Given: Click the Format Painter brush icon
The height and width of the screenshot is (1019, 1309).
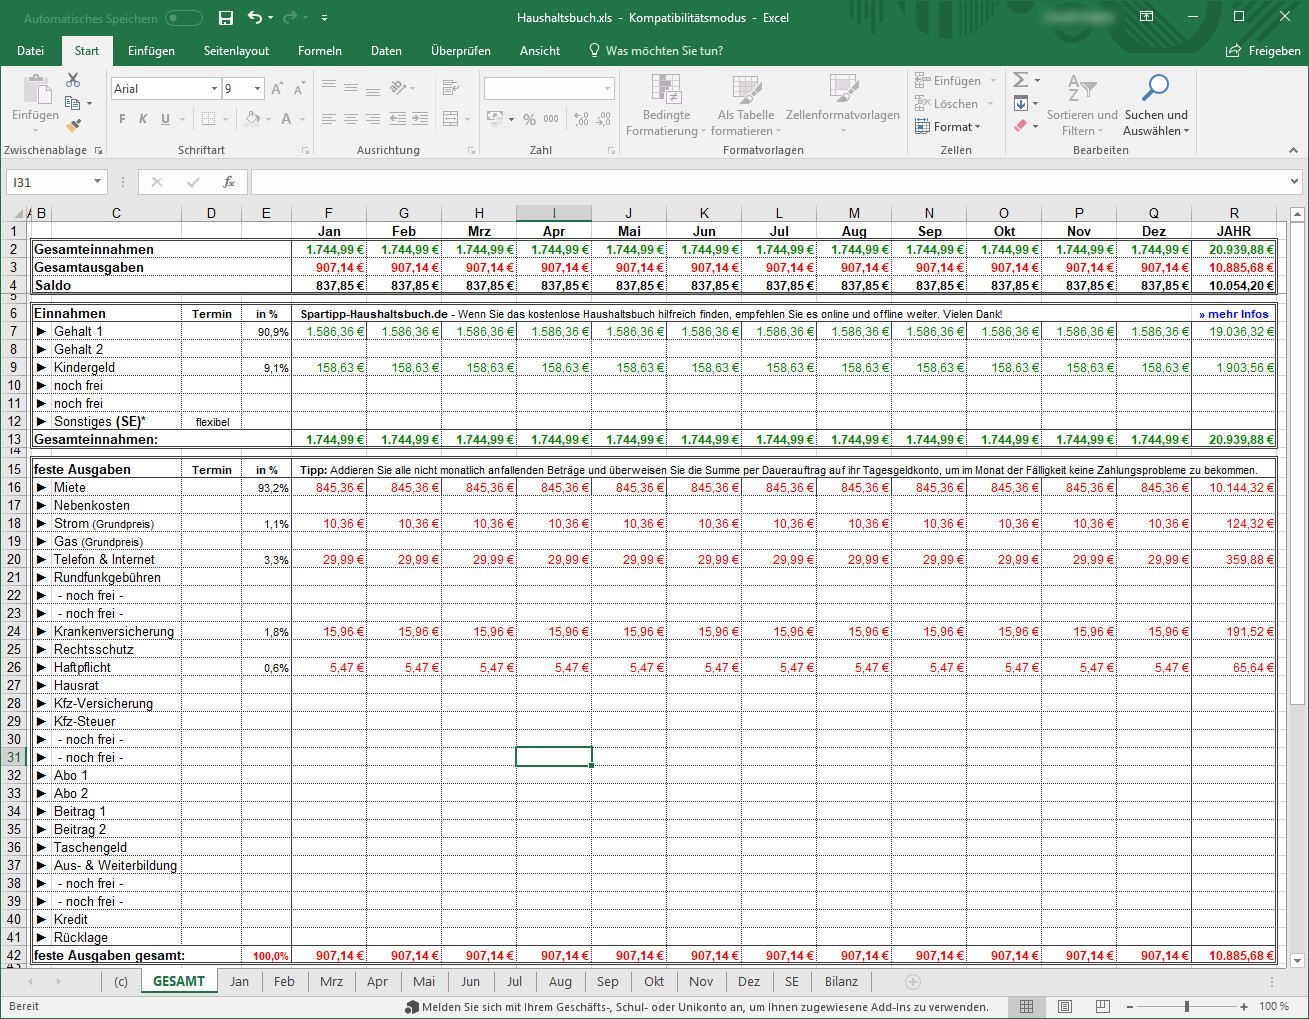Looking at the screenshot, I should (x=73, y=126).
